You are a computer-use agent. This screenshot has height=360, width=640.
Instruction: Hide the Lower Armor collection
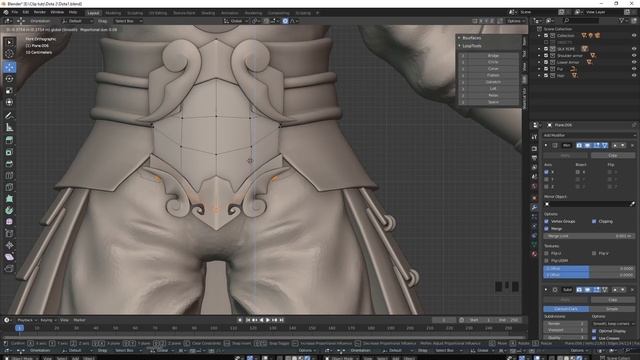tap(634, 62)
